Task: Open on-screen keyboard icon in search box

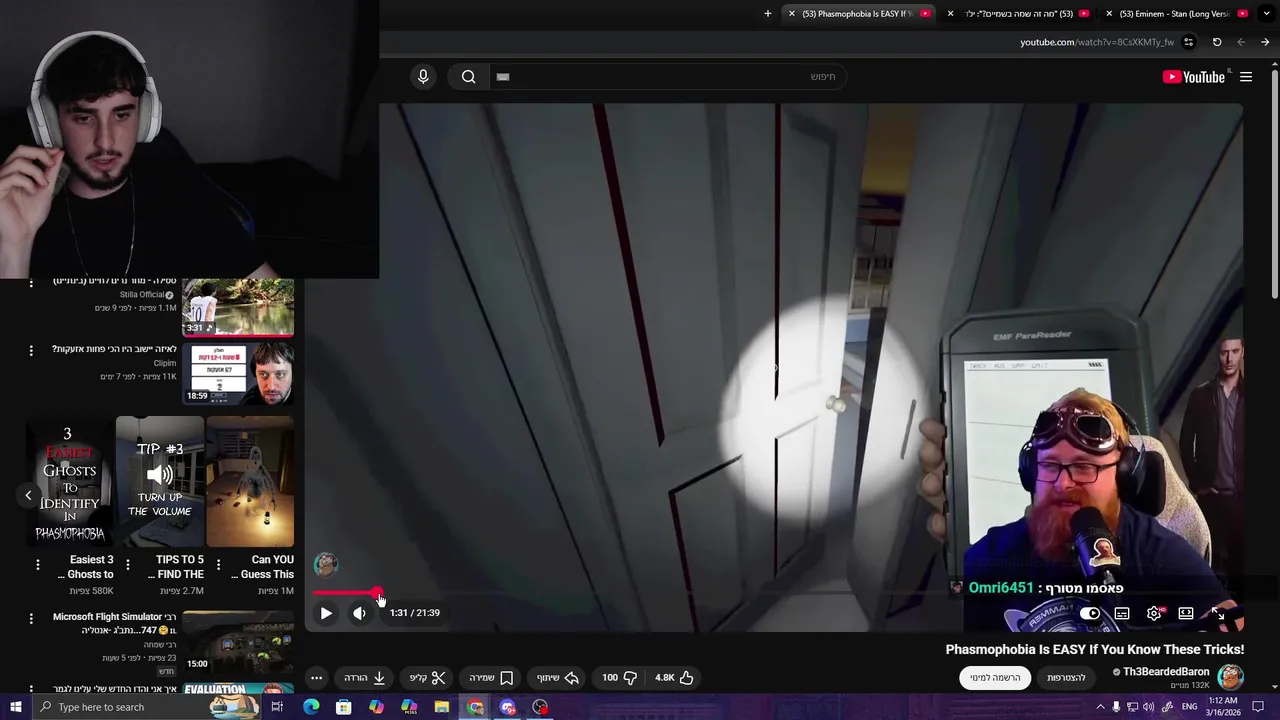Action: click(x=503, y=77)
